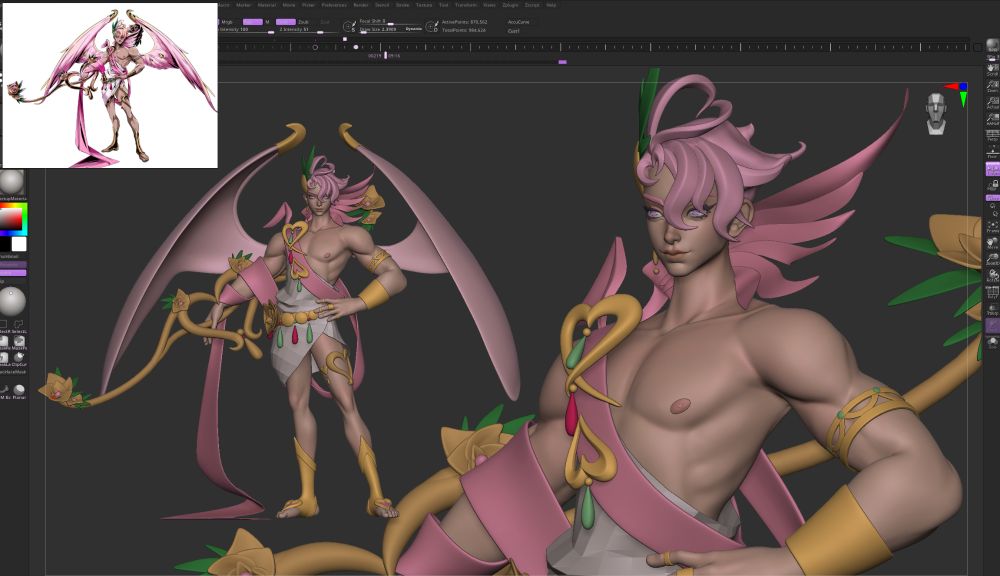Click inside the rainbow color picker square
Screen dimensions: 1000x576
tap(12, 218)
